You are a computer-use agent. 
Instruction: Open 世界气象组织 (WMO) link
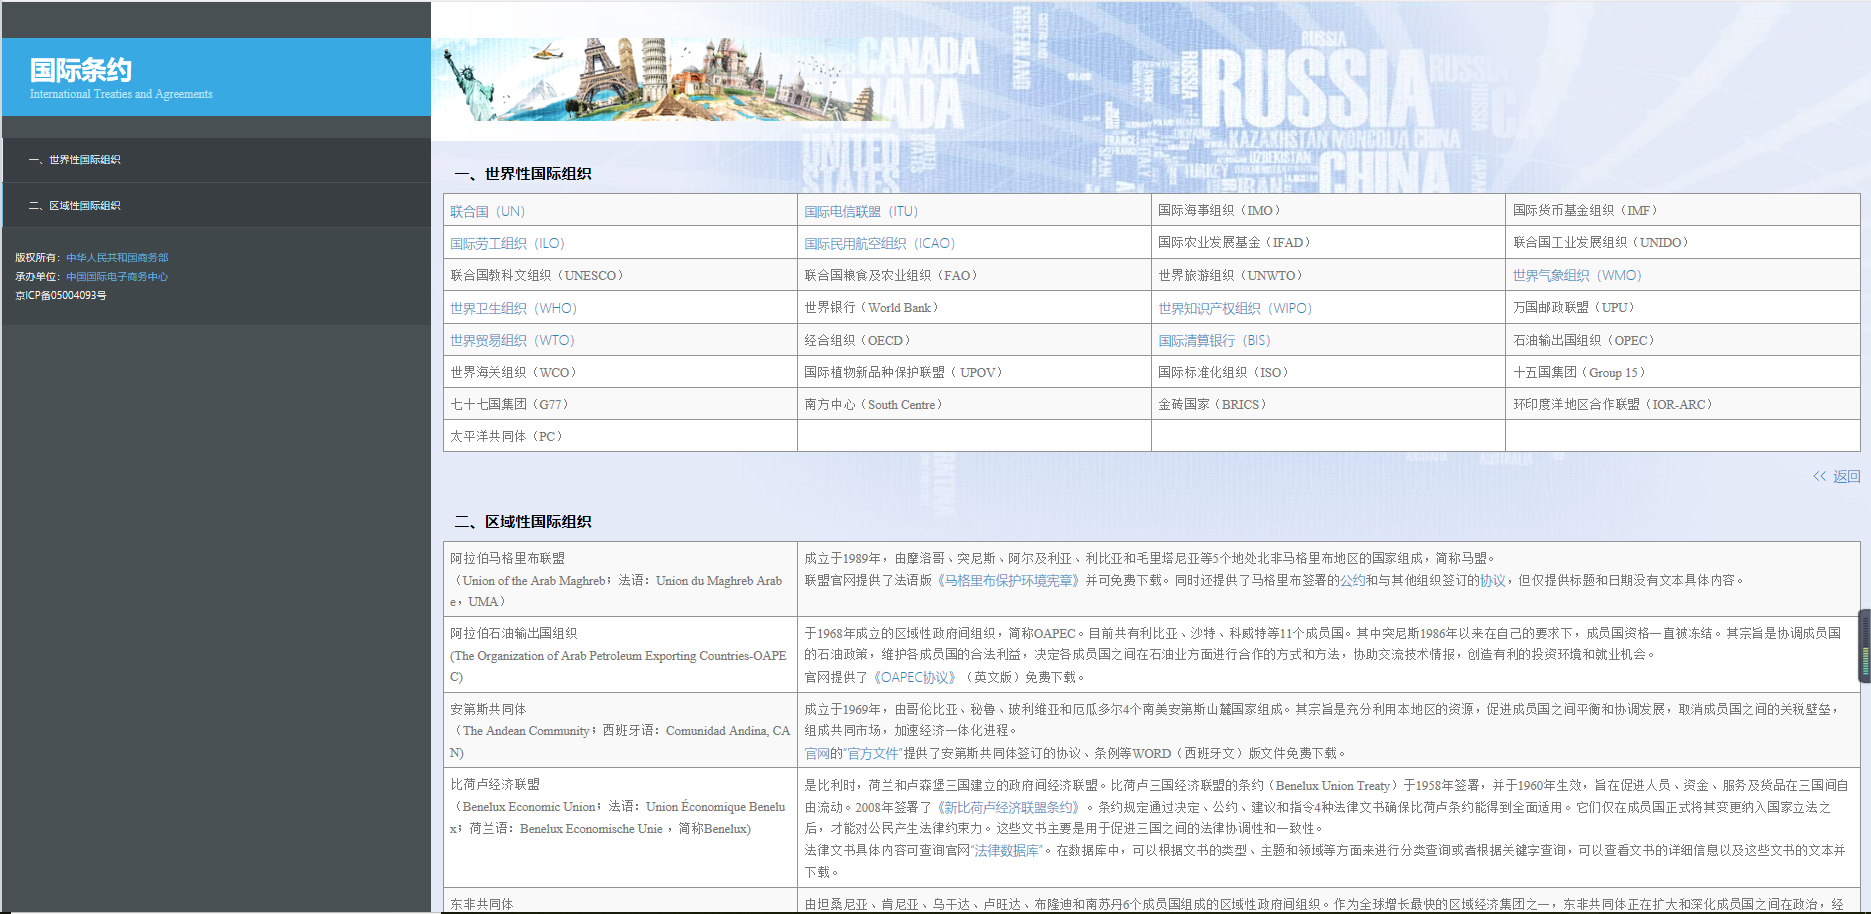click(1577, 276)
